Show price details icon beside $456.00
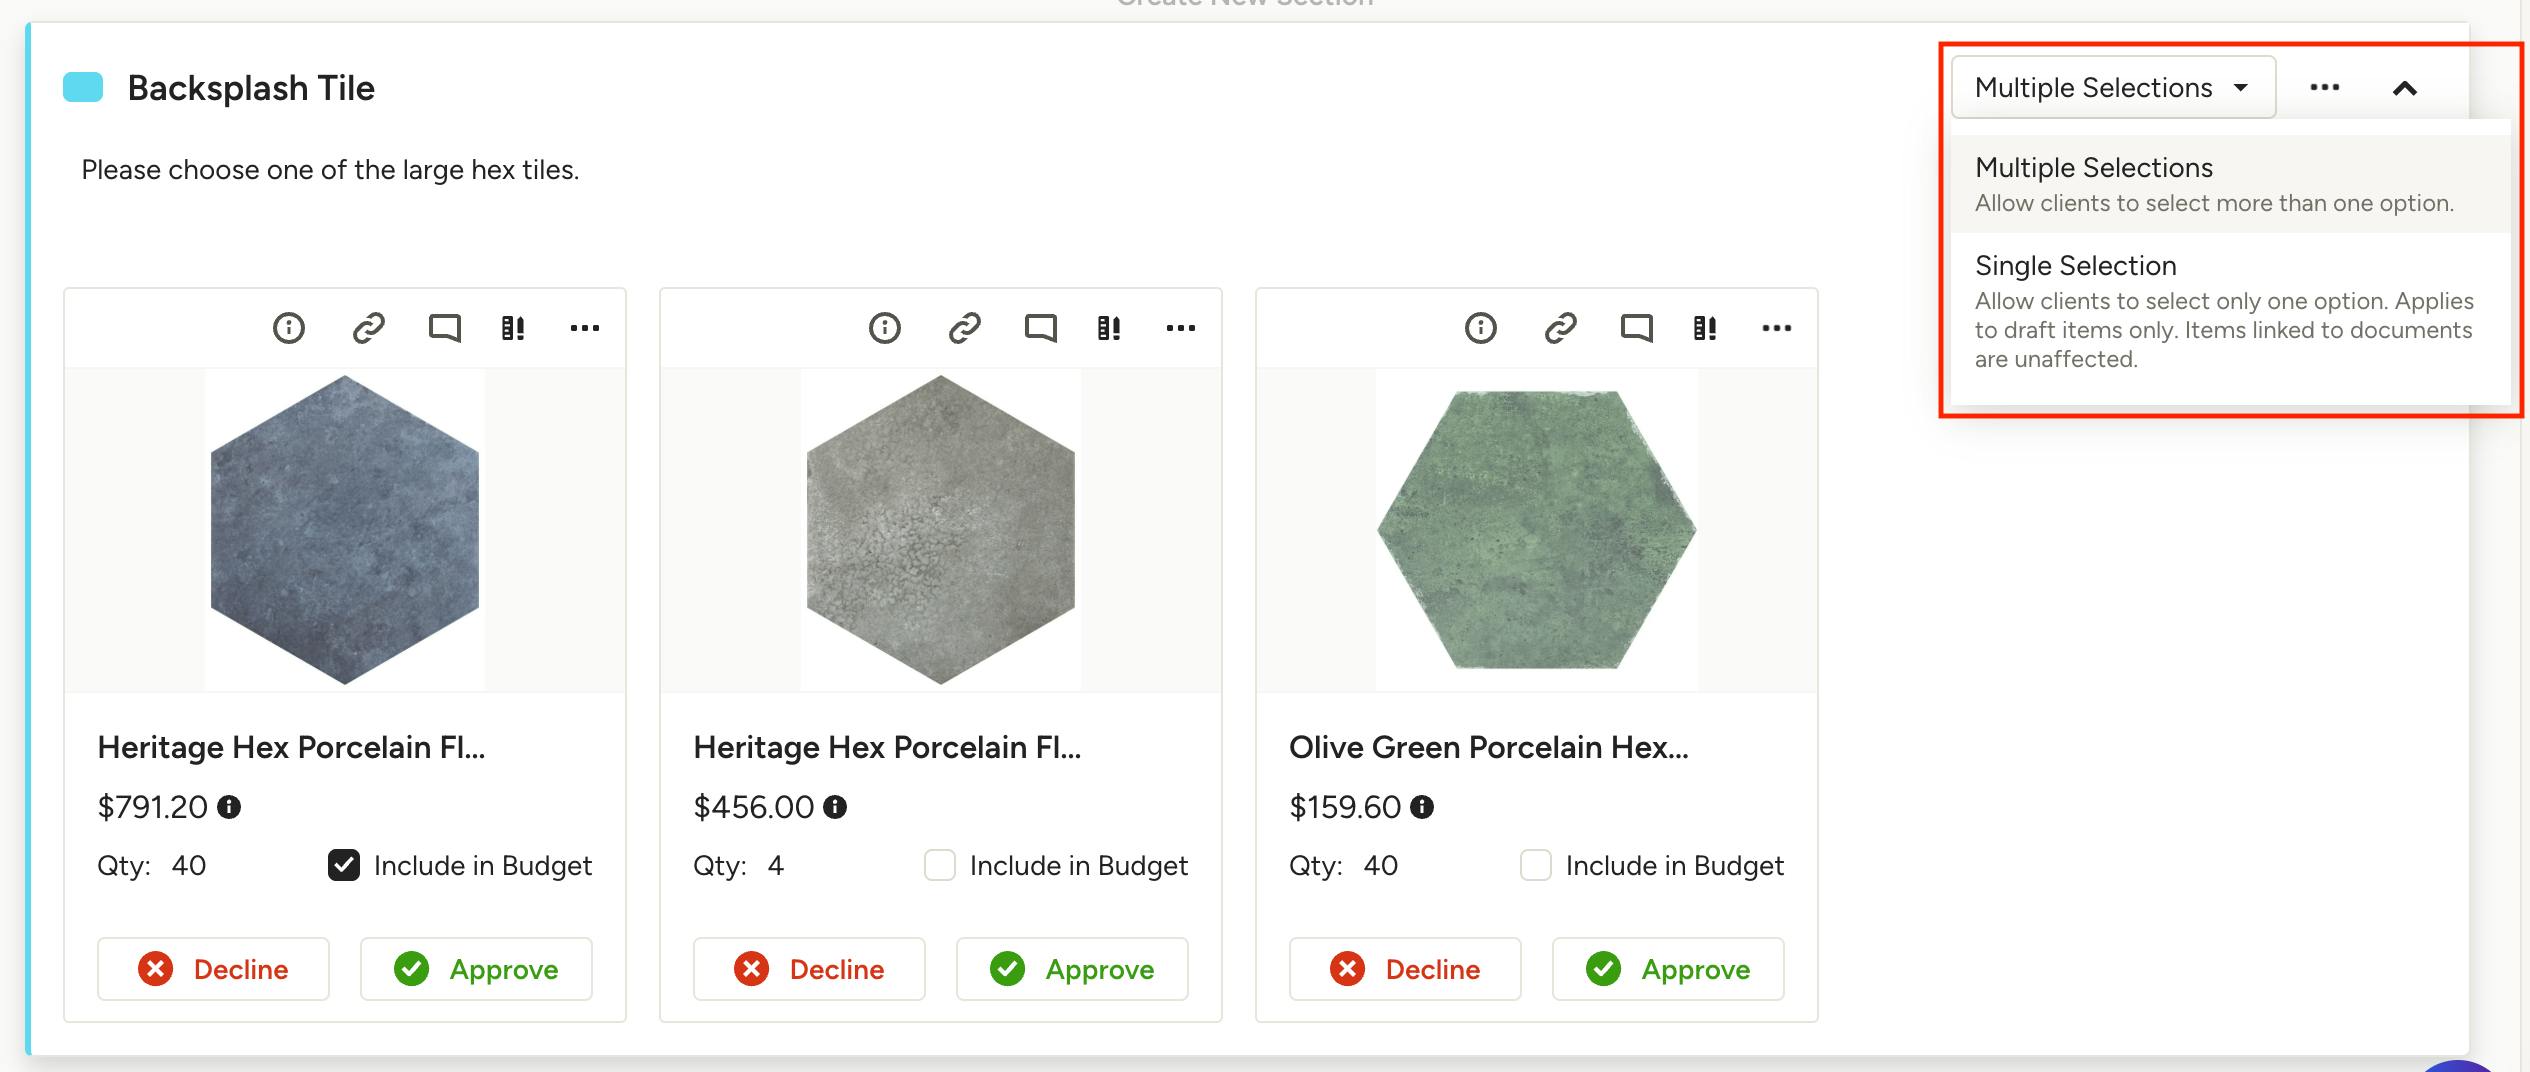The height and width of the screenshot is (1072, 2530). tap(835, 807)
